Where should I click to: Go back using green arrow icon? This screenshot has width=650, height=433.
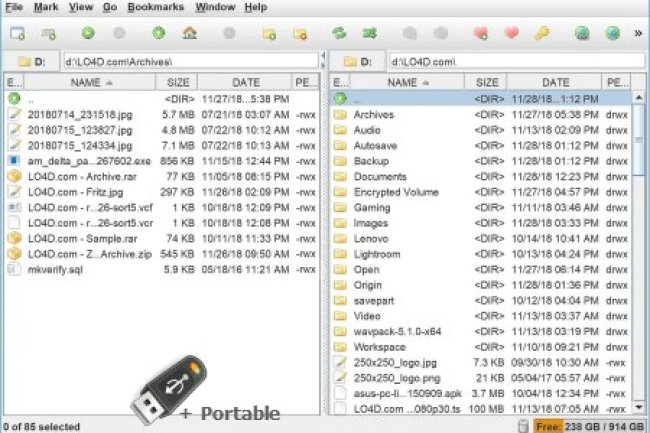pyautogui.click(x=88, y=33)
